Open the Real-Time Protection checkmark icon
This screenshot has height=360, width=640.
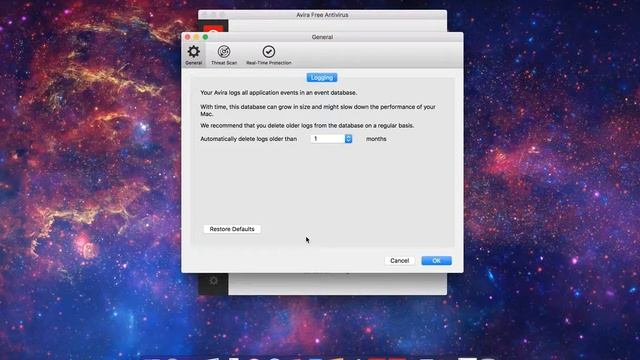click(x=269, y=52)
